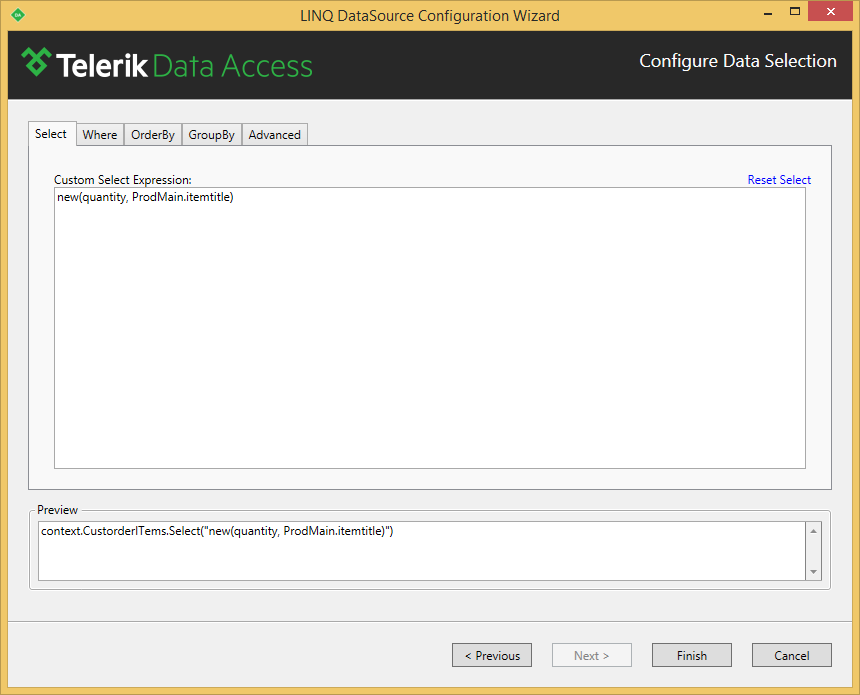
Task: Cancel the configuration wizard
Action: (x=792, y=656)
